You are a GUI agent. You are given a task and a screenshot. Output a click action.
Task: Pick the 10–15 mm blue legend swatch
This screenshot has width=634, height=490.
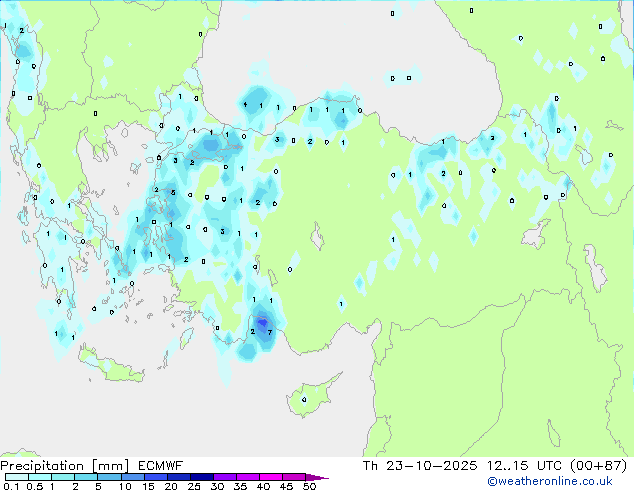(132, 477)
